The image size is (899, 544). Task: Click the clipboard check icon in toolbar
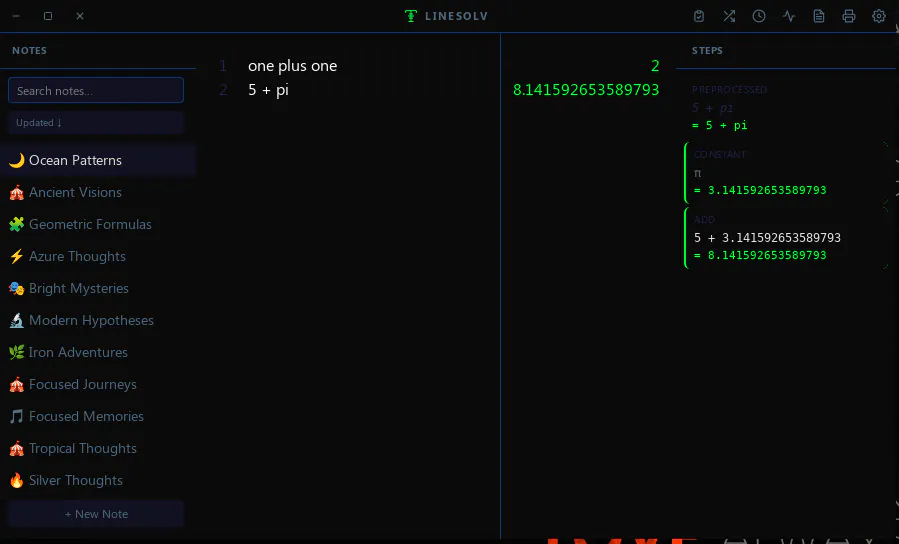(x=699, y=16)
